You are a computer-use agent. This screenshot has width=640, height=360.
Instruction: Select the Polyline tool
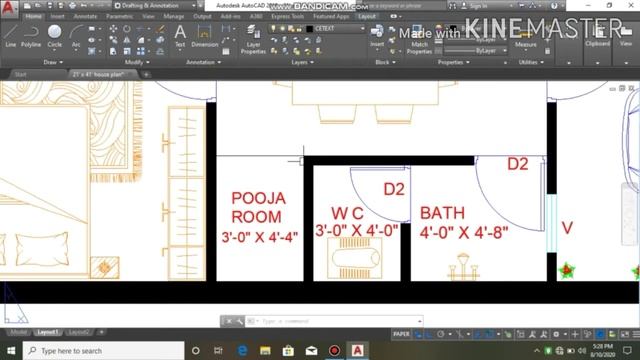[31, 36]
